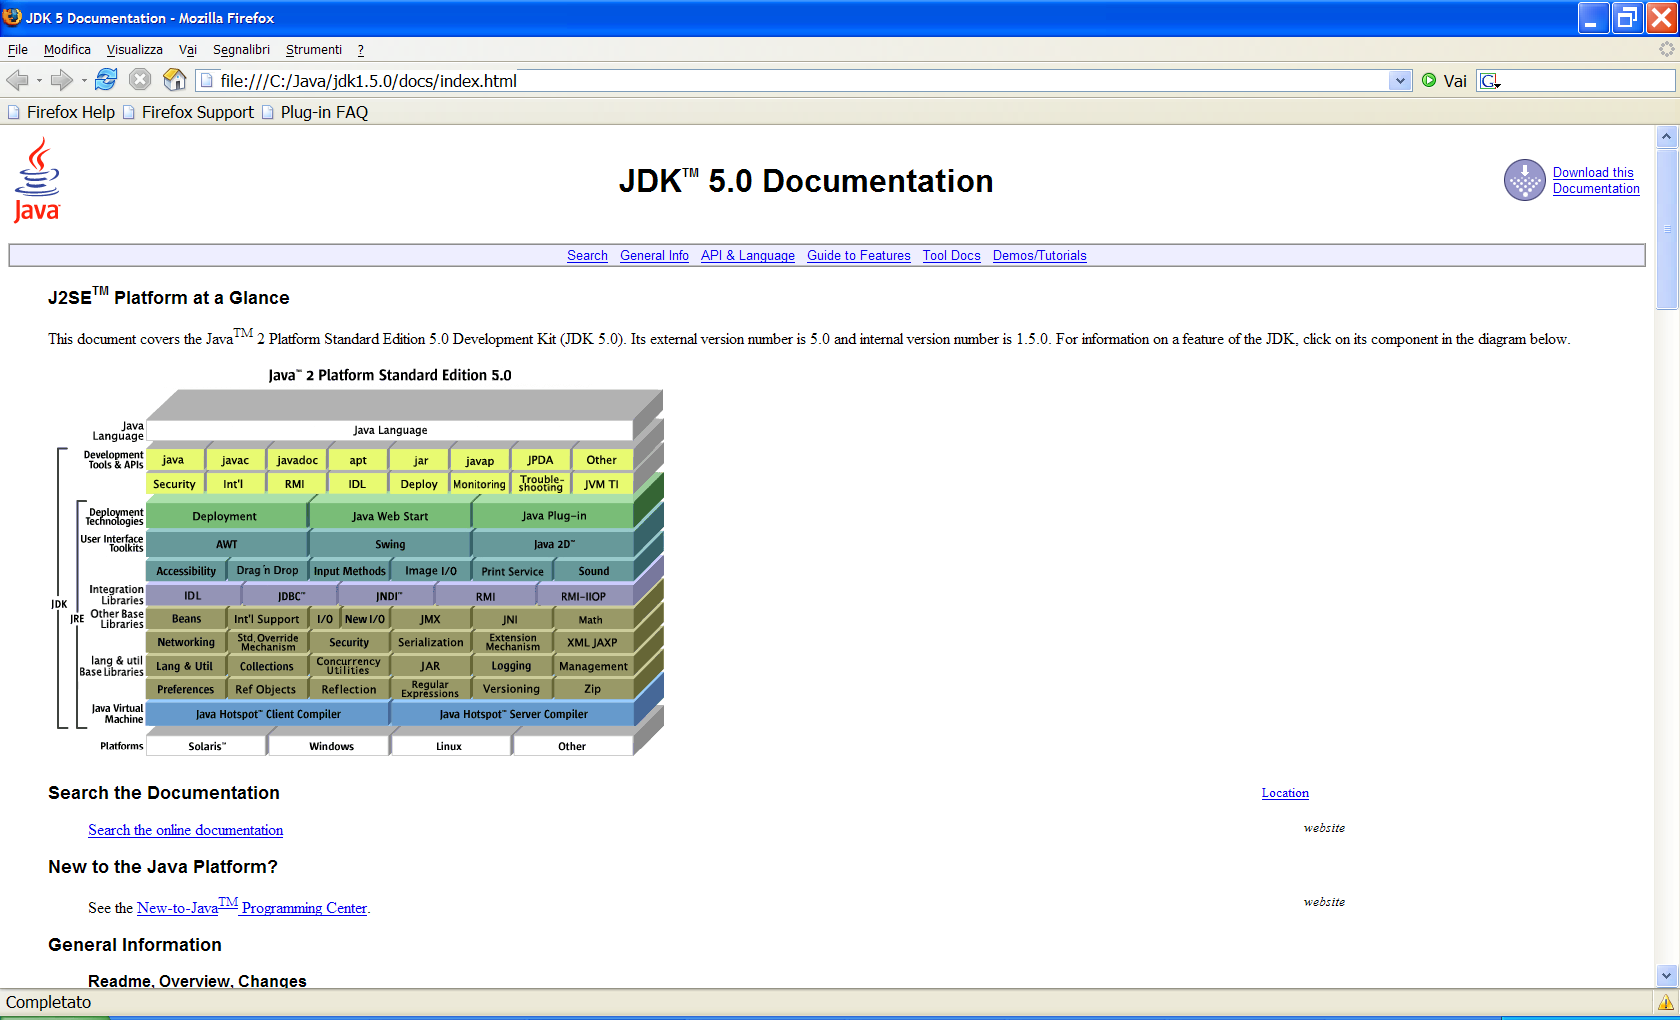Click javac in the platform diagram

point(236,460)
